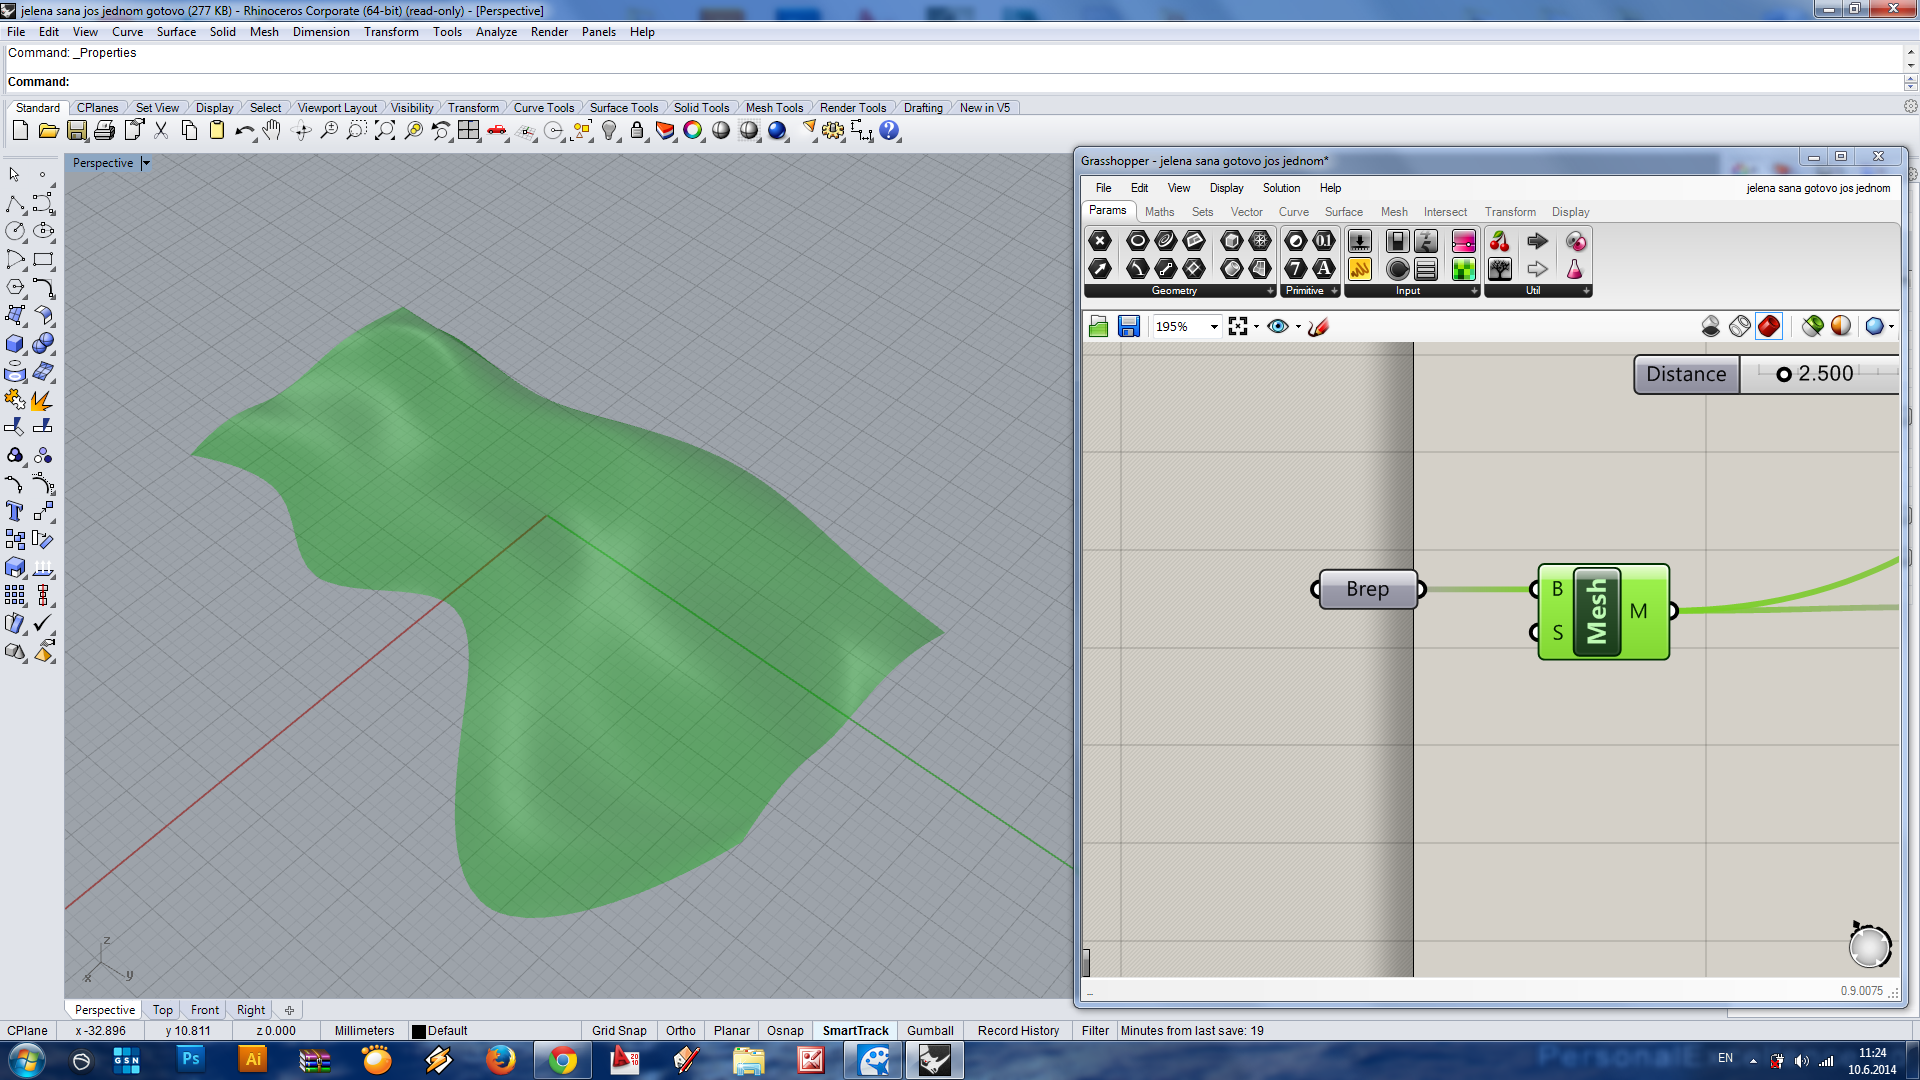Select the Pan hand tool
The height and width of the screenshot is (1080, 1920).
[272, 131]
